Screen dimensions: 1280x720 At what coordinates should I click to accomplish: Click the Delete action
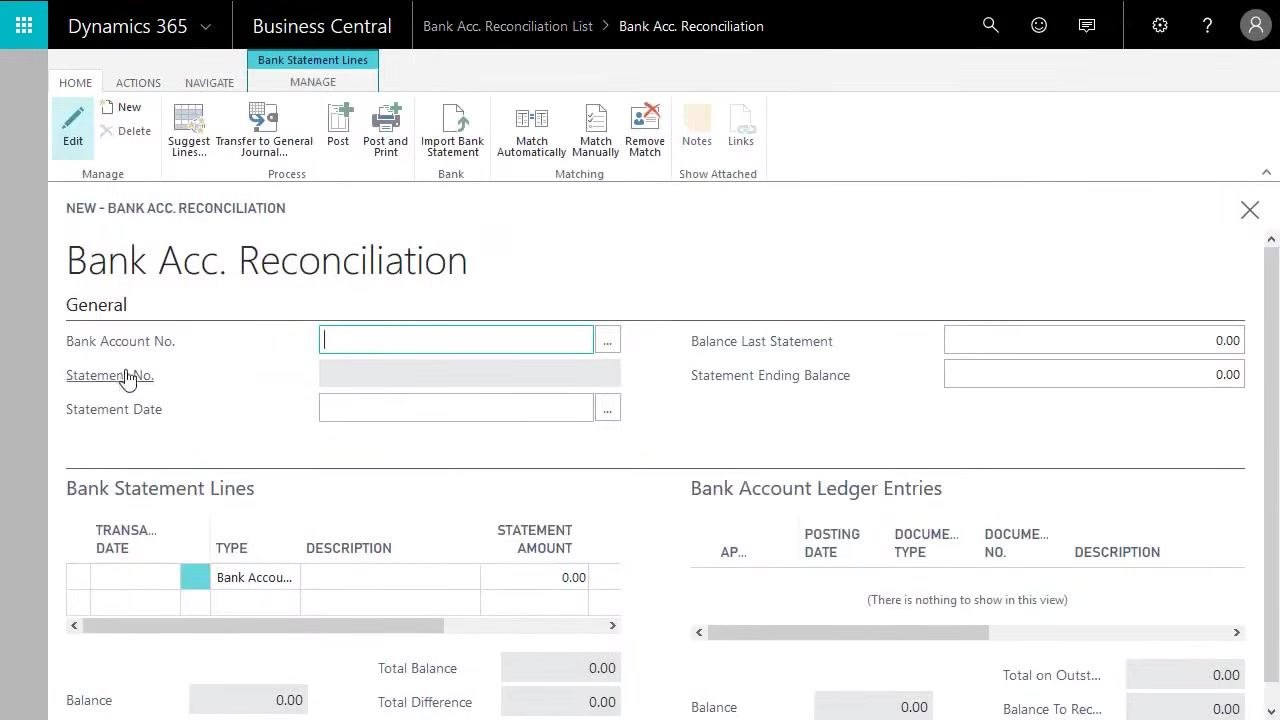point(126,131)
